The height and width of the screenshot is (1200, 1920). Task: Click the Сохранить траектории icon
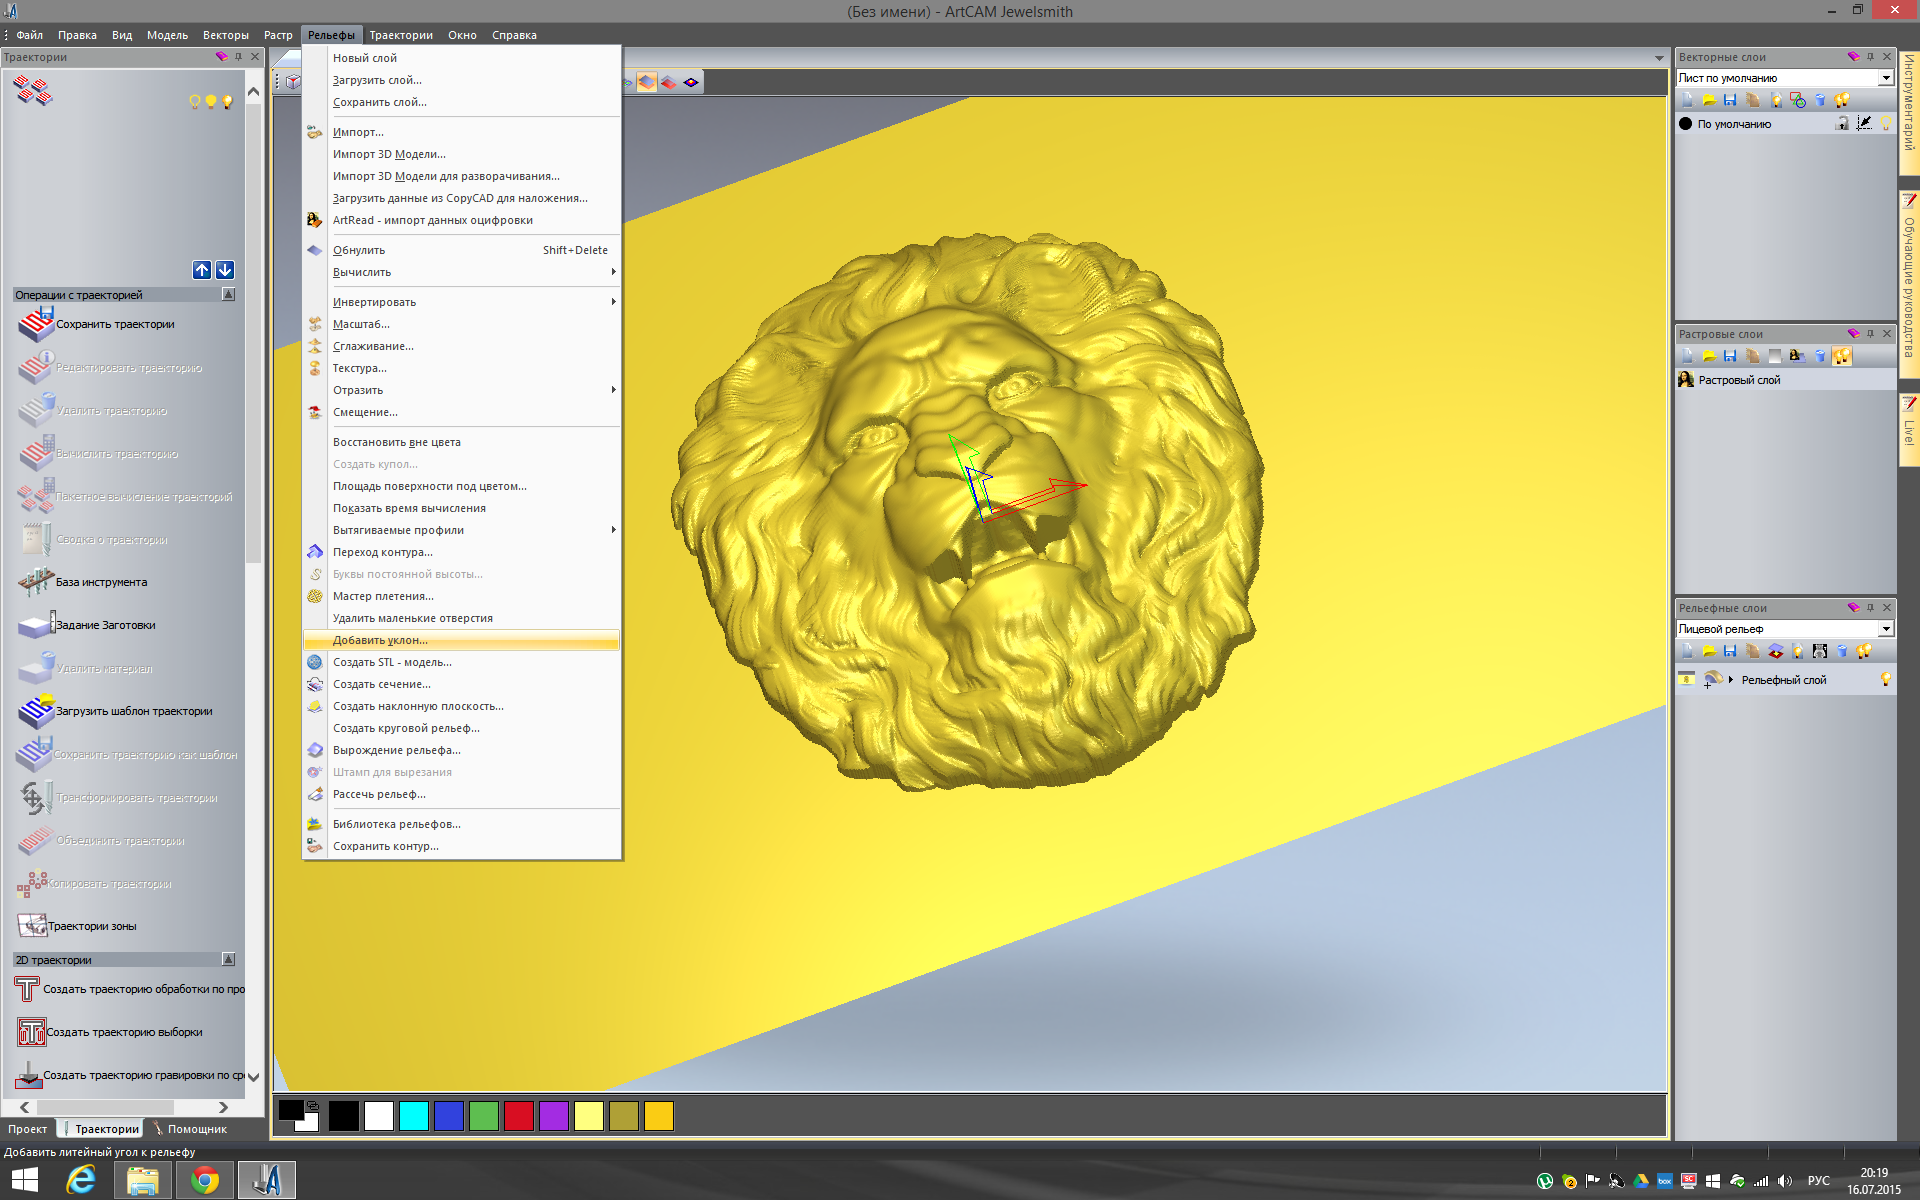36,324
